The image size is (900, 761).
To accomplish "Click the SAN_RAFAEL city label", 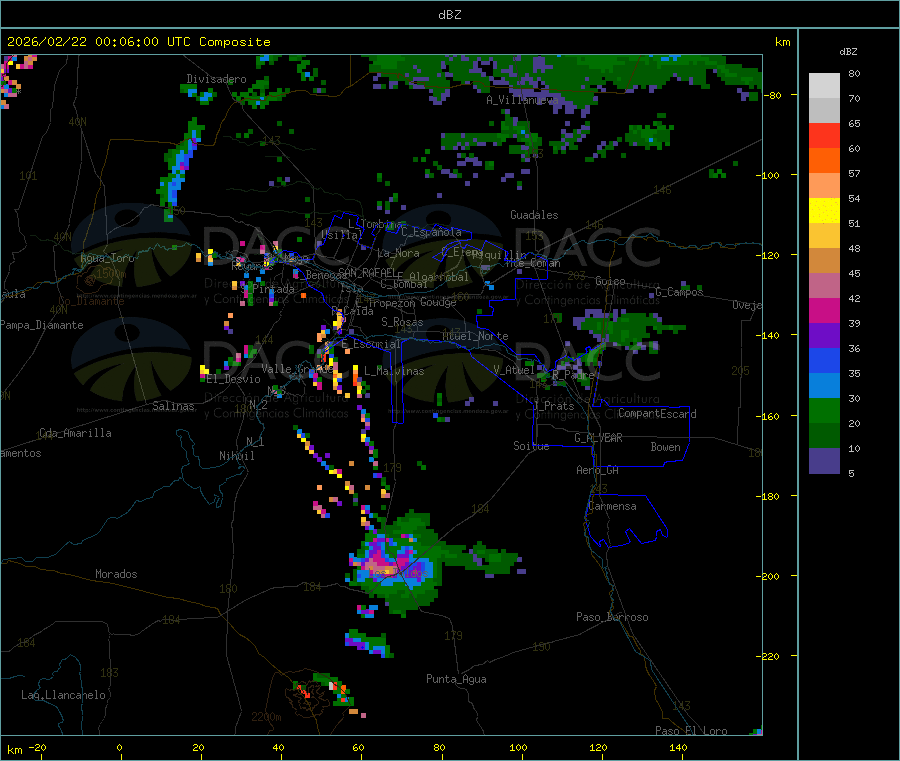I will click(367, 272).
